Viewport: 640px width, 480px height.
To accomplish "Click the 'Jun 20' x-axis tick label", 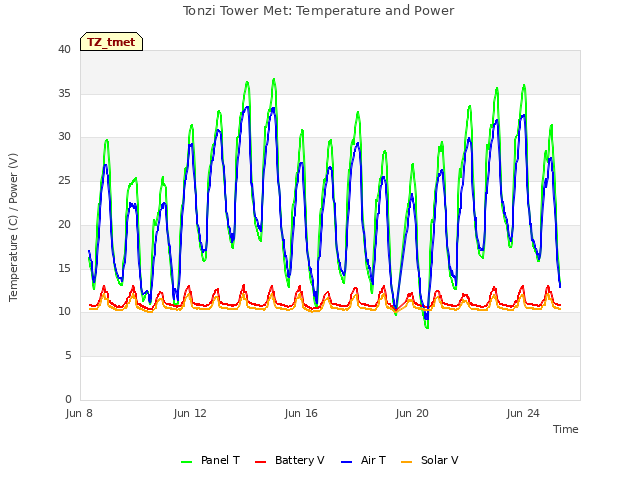I will pos(412,413).
